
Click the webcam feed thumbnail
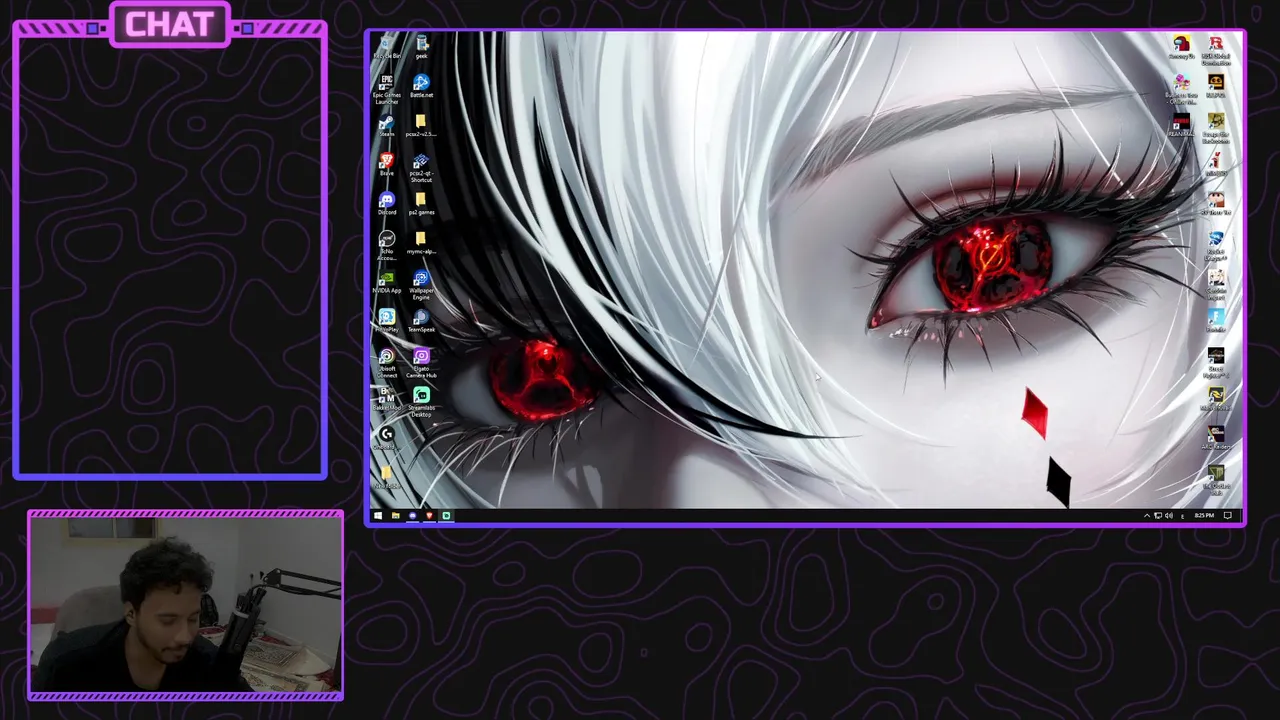coord(186,605)
